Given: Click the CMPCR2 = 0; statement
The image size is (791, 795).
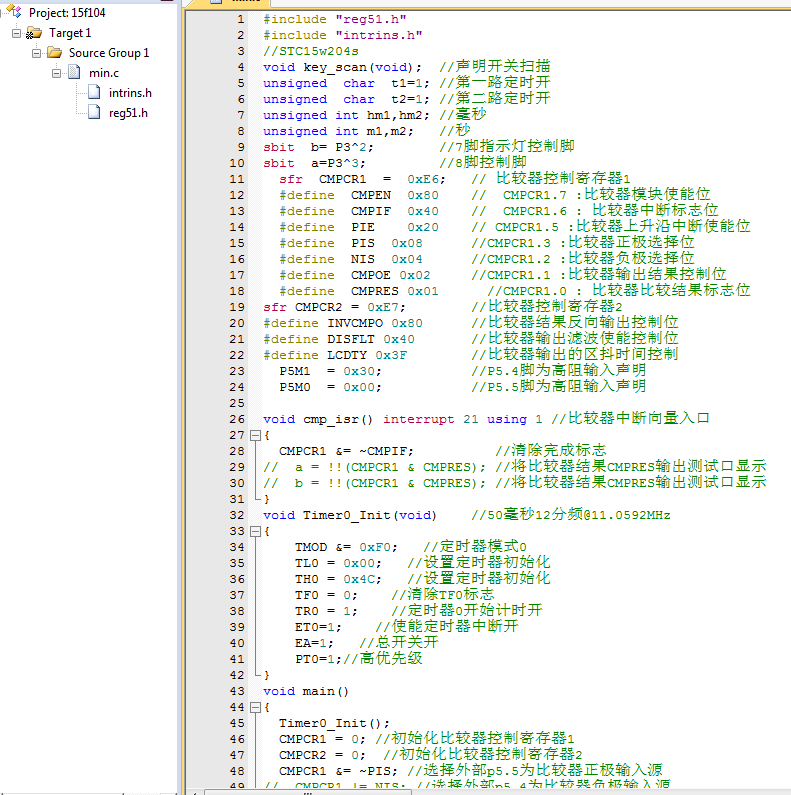Looking at the screenshot, I should (322, 755).
